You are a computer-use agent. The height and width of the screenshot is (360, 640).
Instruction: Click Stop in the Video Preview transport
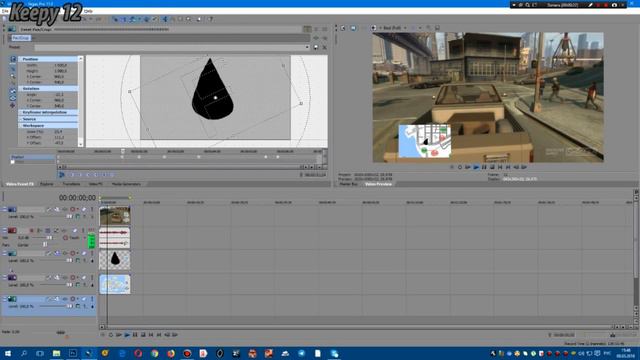(492, 167)
